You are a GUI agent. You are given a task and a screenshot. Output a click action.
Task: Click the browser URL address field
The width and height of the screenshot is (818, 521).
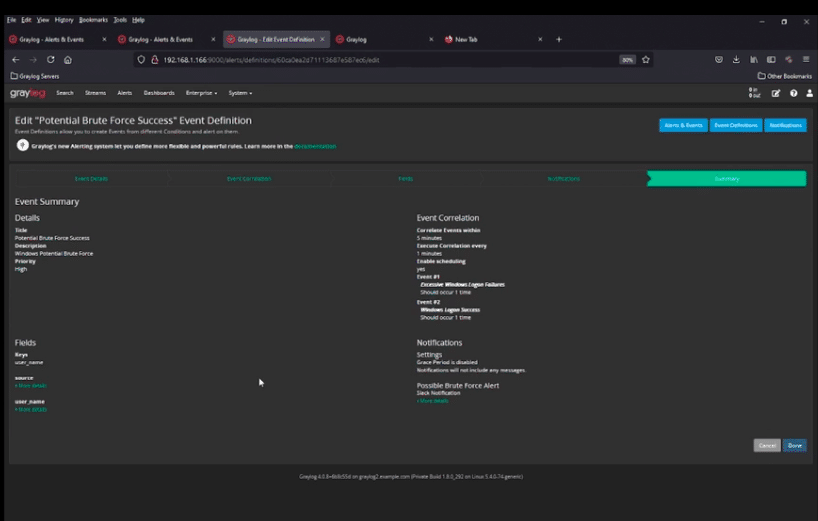click(x=380, y=59)
